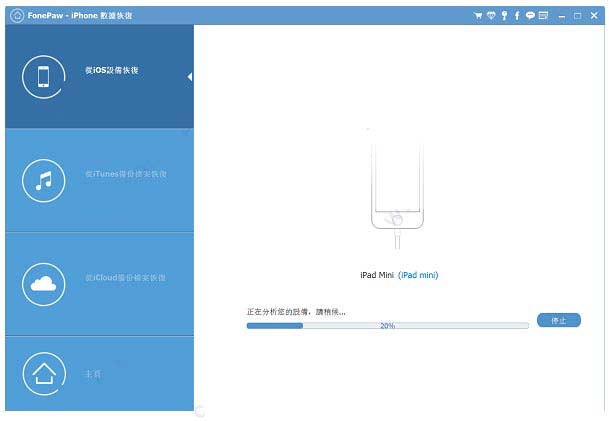Select the phone icon for iOS device recovery
The height and width of the screenshot is (421, 609).
(x=44, y=77)
